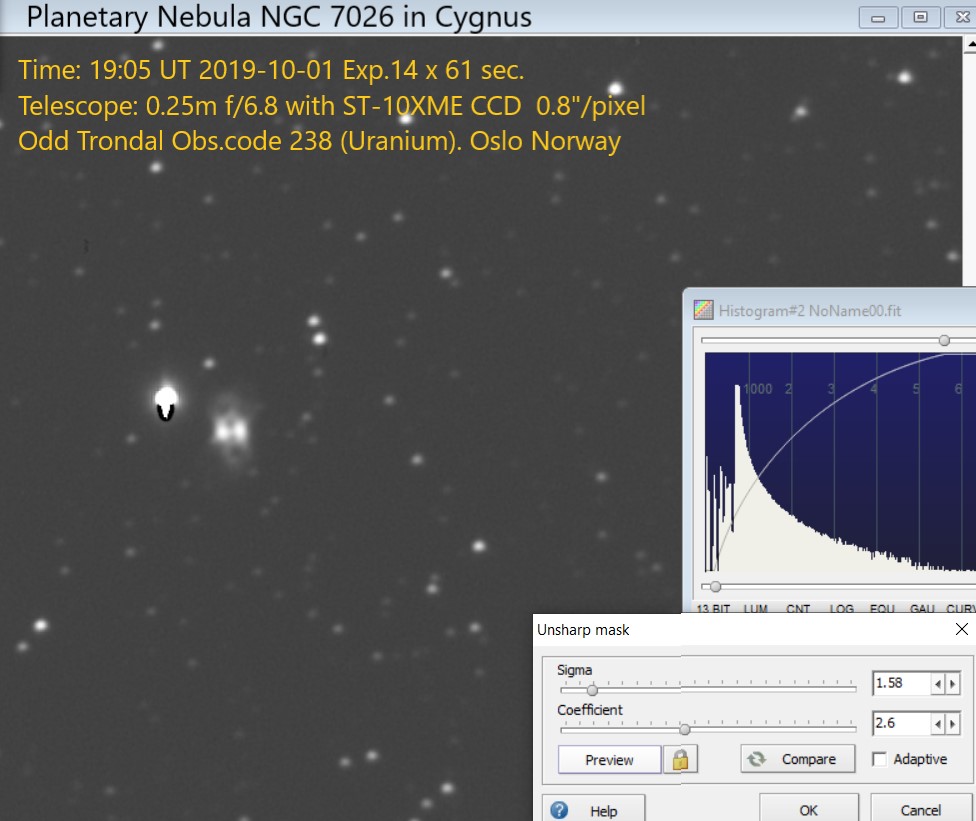Image resolution: width=976 pixels, height=821 pixels.
Task: Decrease Sigma value with left arrow
Action: pos(938,684)
